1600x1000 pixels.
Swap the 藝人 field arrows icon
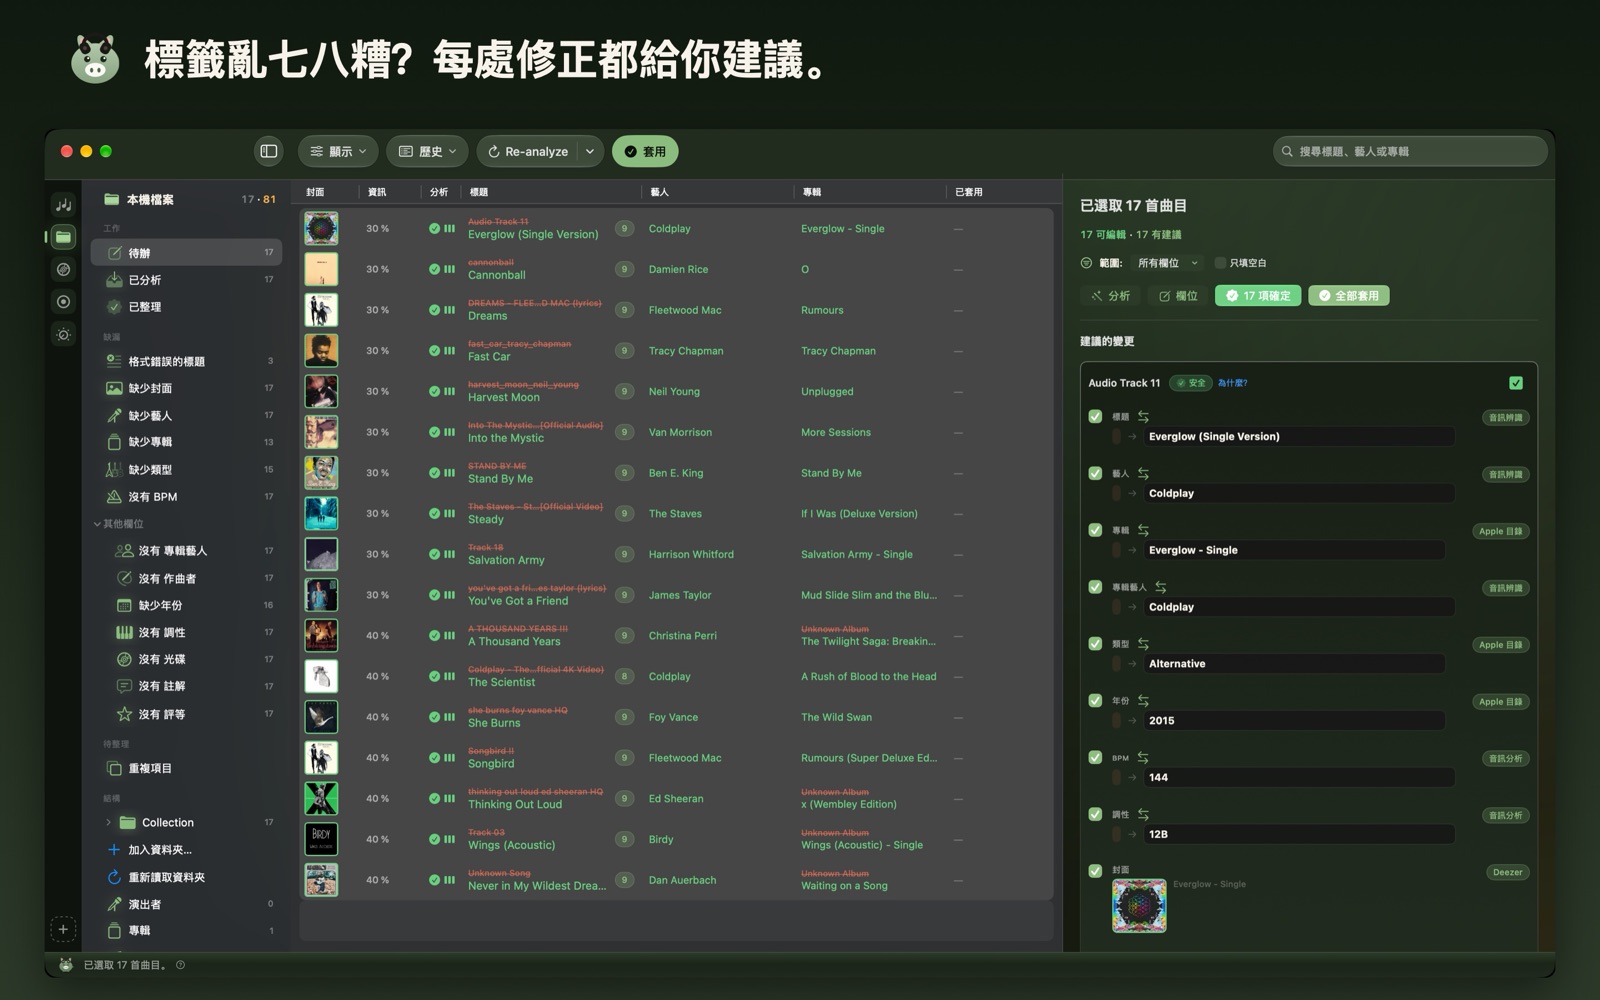pyautogui.click(x=1143, y=474)
